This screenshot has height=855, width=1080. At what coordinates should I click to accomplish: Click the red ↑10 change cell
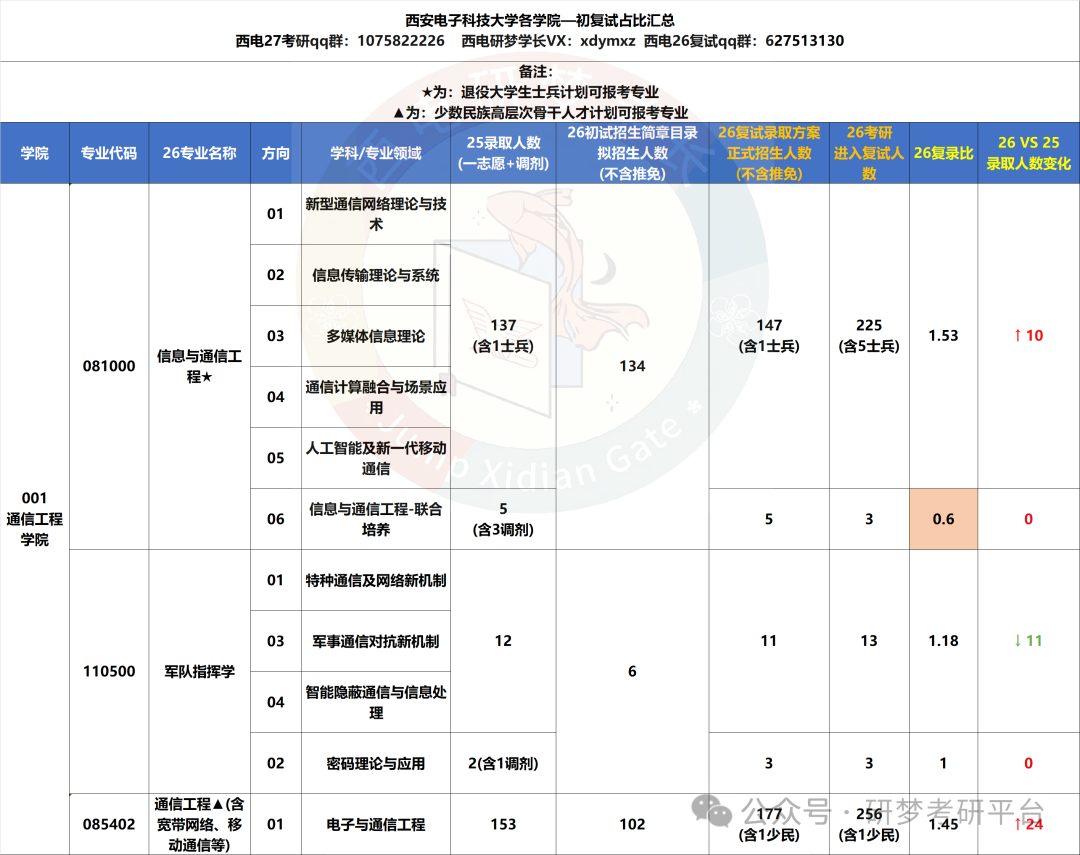[1028, 336]
